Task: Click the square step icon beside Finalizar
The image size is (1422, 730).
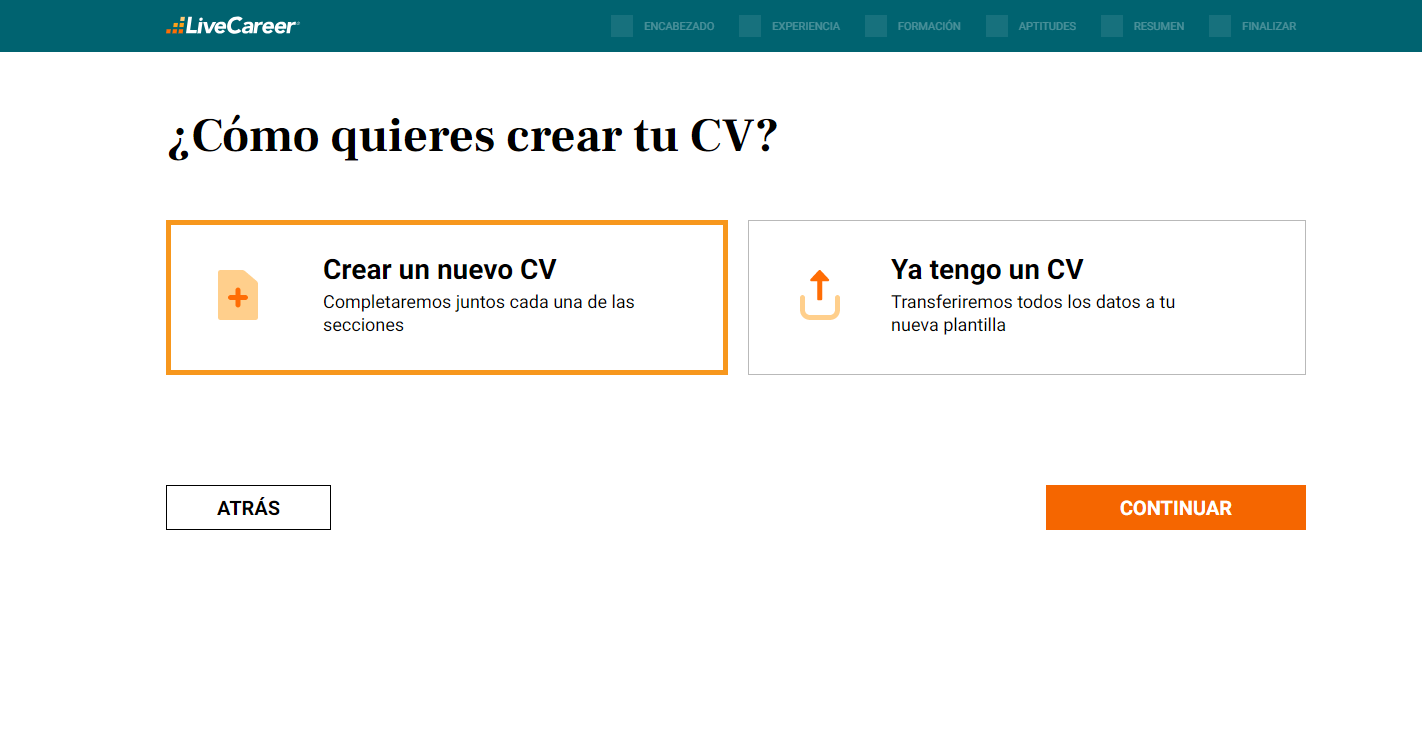Action: tap(1220, 26)
